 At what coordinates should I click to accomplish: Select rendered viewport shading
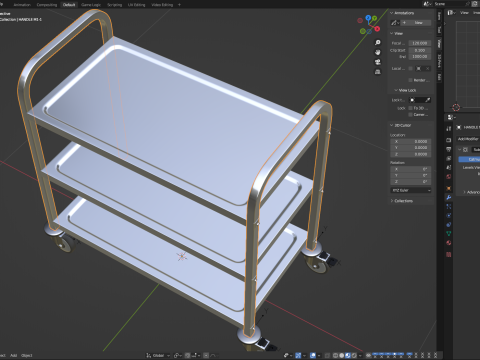354,355
